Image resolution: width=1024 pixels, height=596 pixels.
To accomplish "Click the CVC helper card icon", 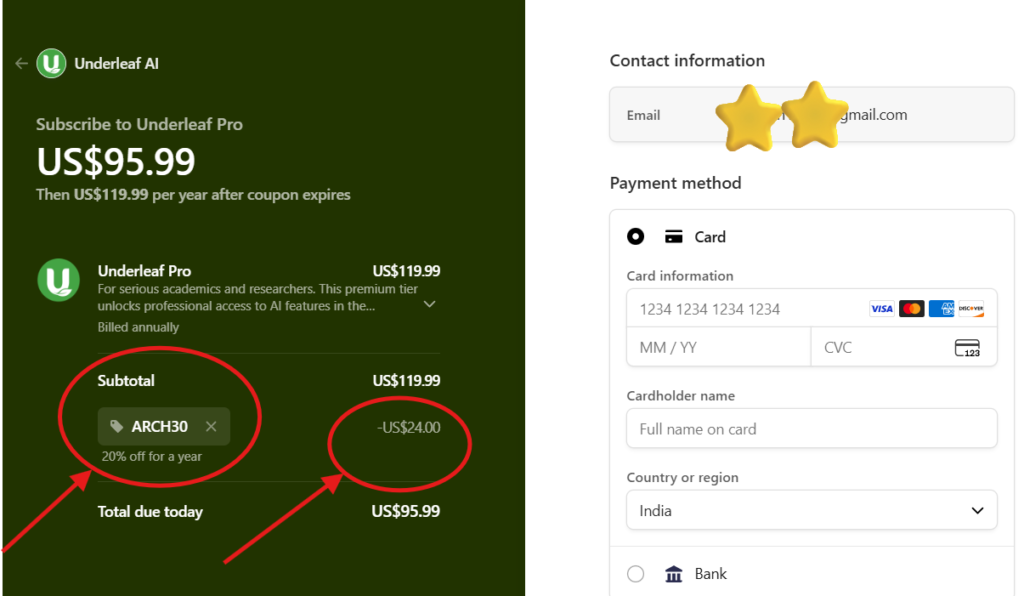I will coord(967,348).
